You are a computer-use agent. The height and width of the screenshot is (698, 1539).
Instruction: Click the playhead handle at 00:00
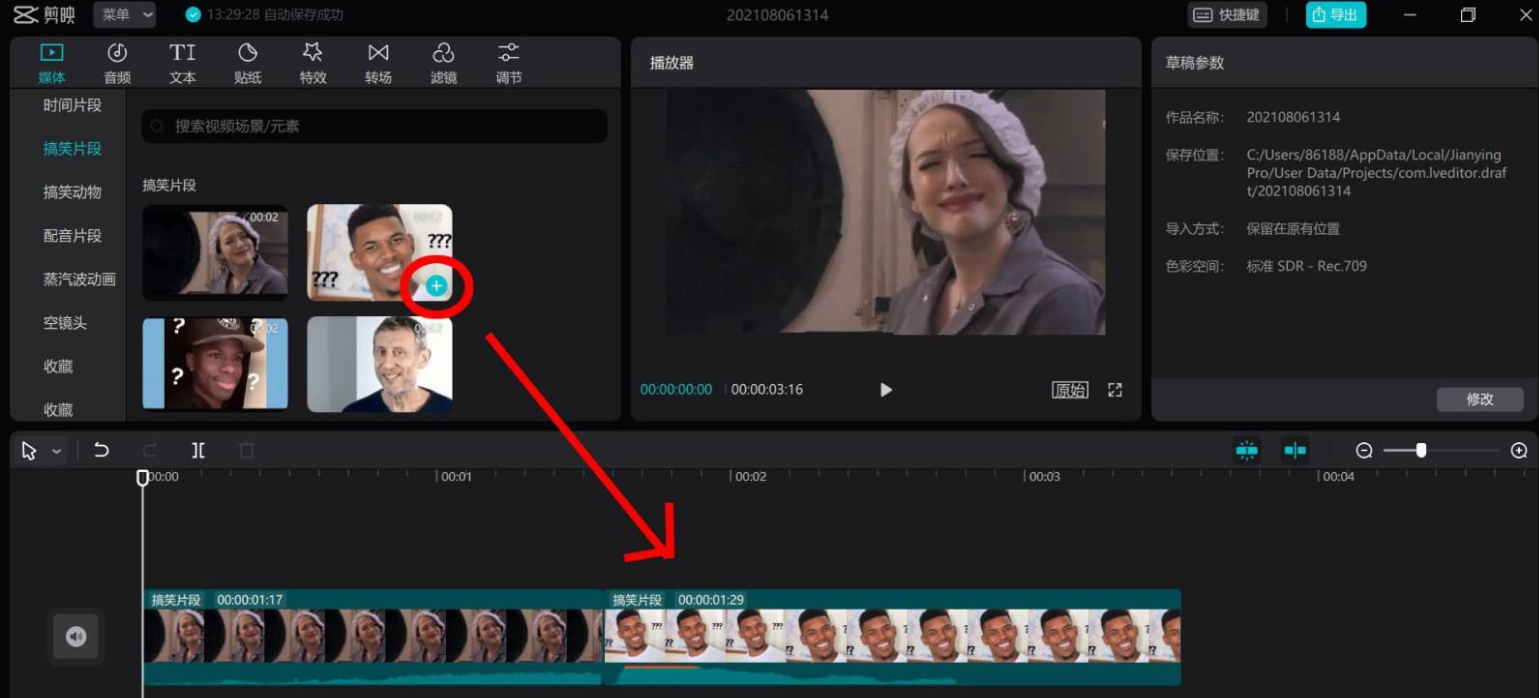tap(143, 478)
